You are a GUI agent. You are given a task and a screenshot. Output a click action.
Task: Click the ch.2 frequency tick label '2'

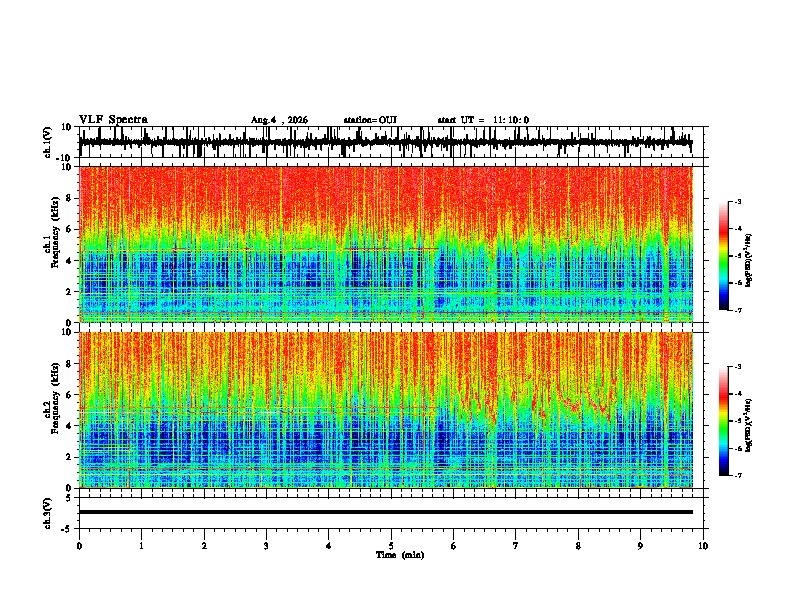click(69, 457)
